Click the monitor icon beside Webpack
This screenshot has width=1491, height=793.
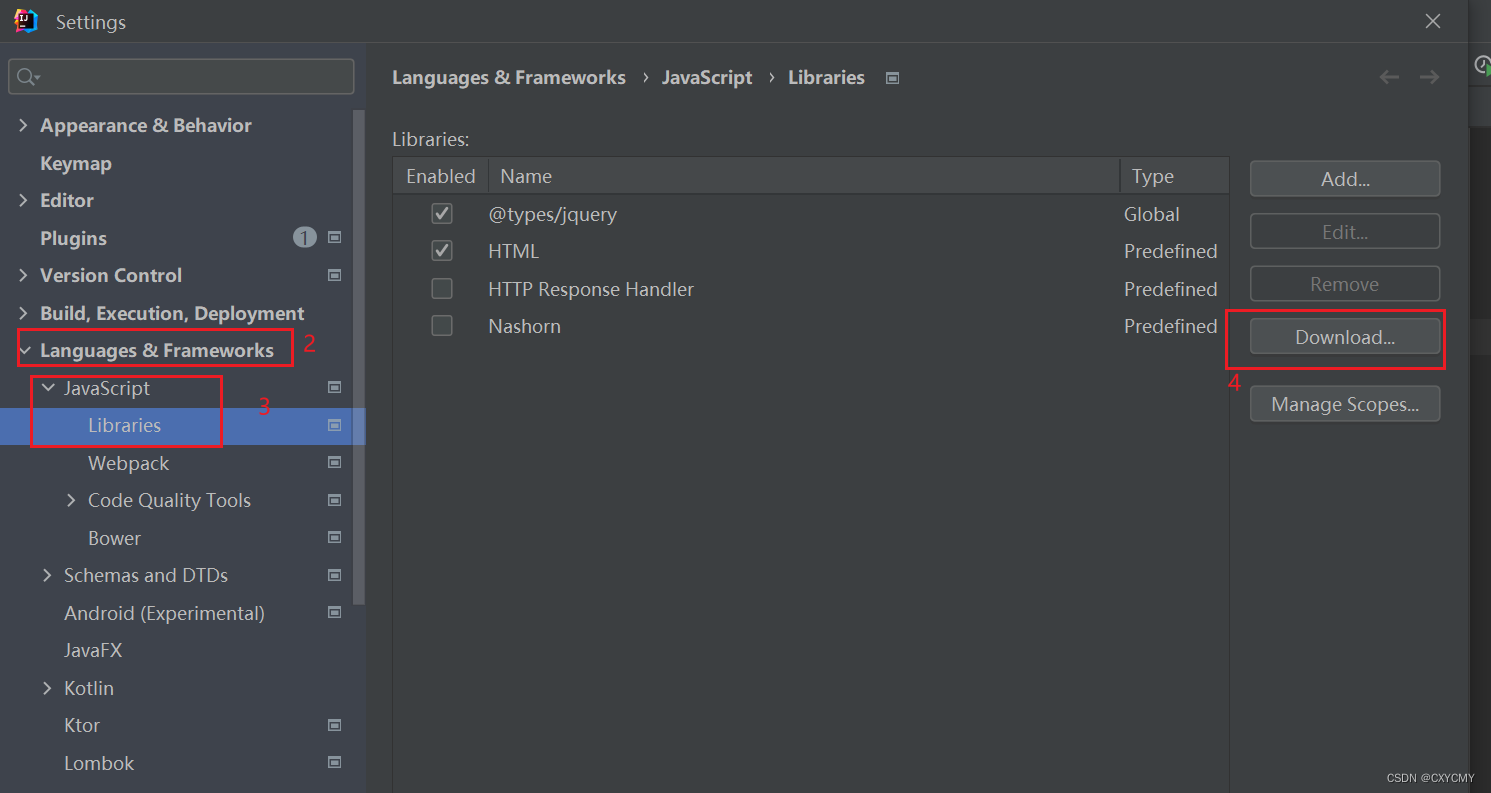[x=334, y=462]
